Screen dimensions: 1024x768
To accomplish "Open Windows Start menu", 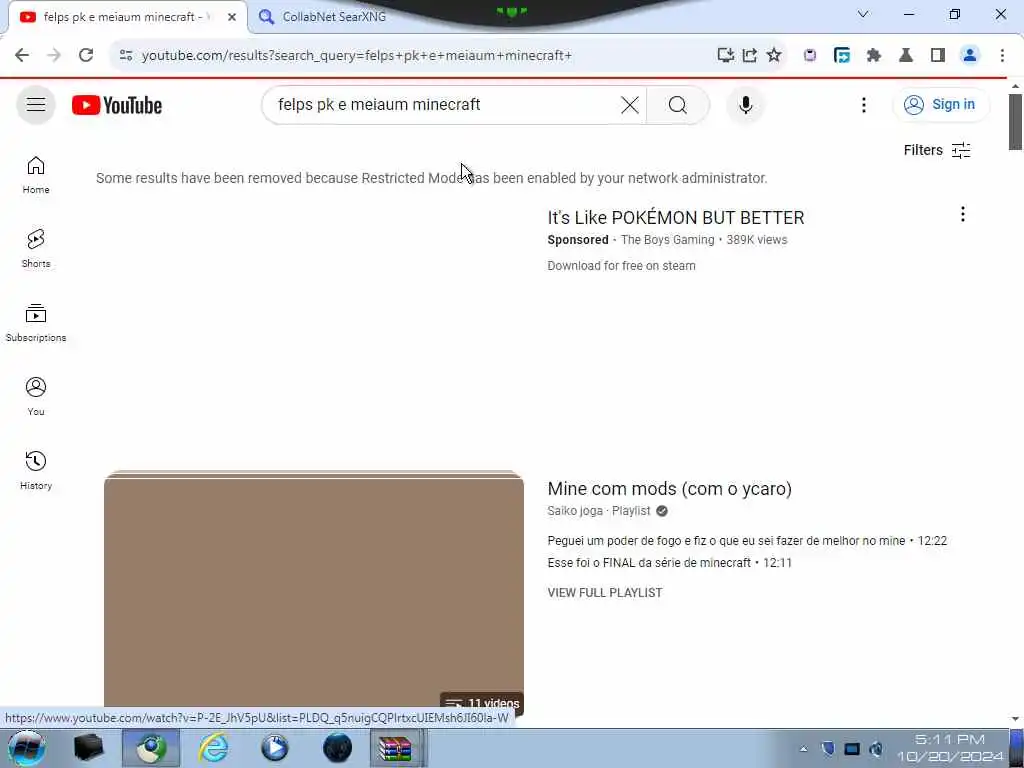I will pyautogui.click(x=26, y=748).
